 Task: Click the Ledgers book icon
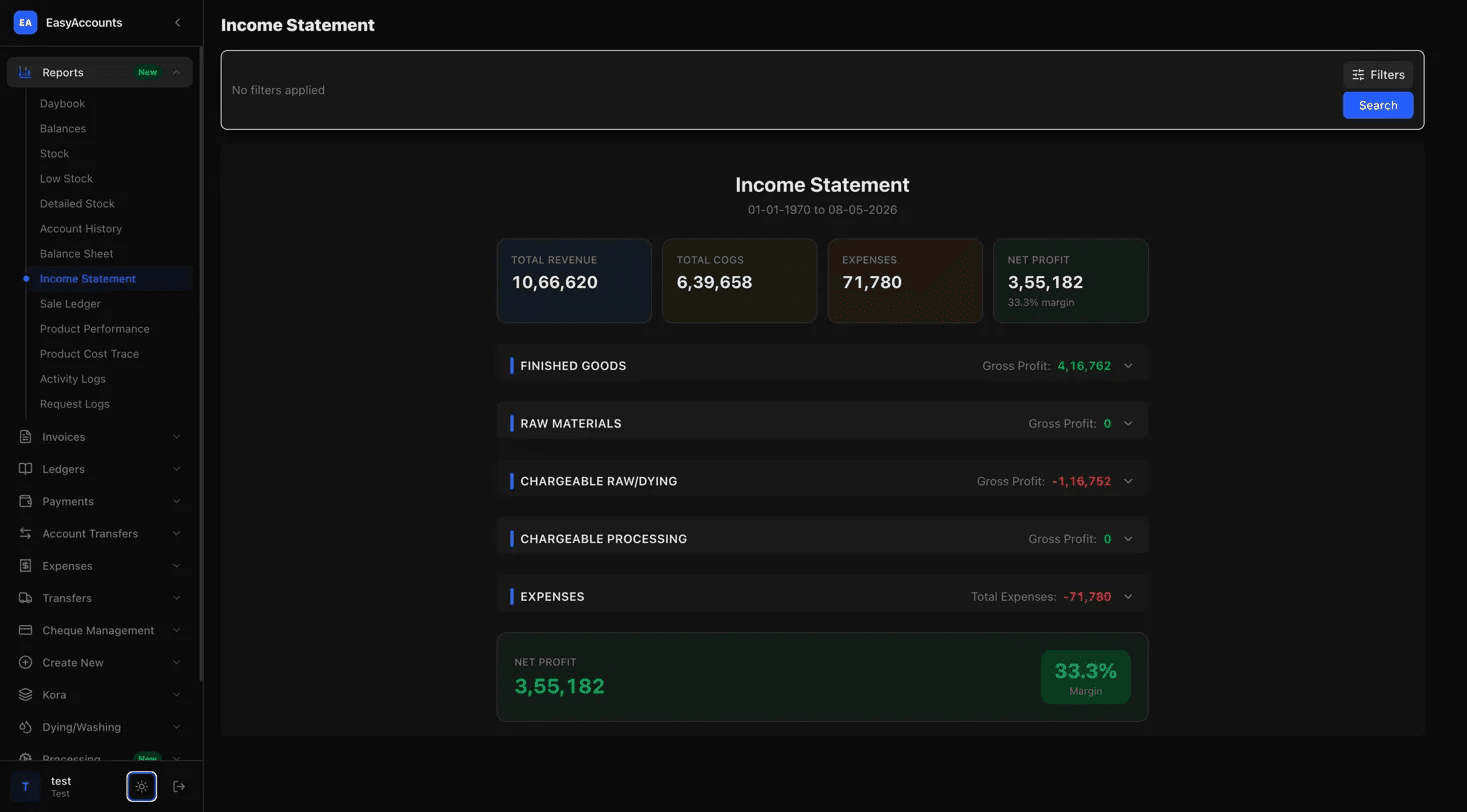(25, 469)
